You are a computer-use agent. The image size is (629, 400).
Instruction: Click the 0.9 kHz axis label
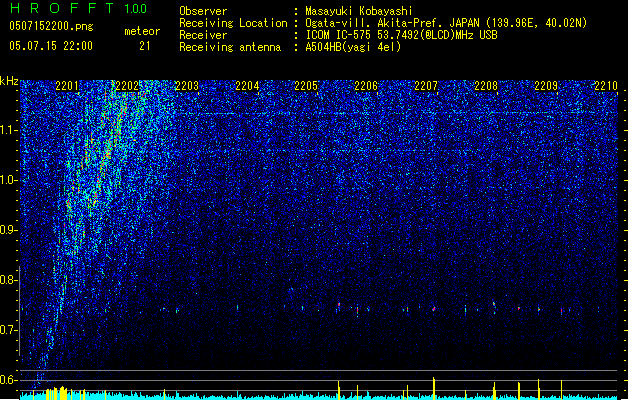click(9, 230)
